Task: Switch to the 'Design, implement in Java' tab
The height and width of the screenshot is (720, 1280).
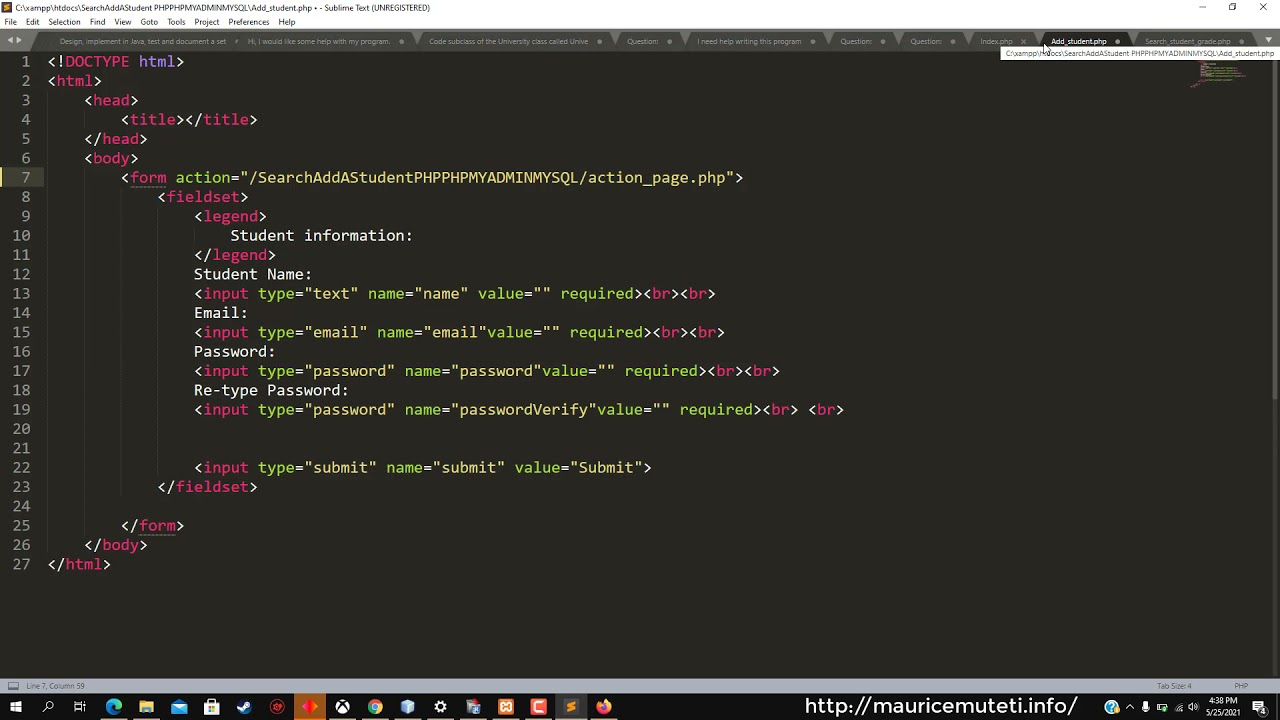Action: click(143, 41)
